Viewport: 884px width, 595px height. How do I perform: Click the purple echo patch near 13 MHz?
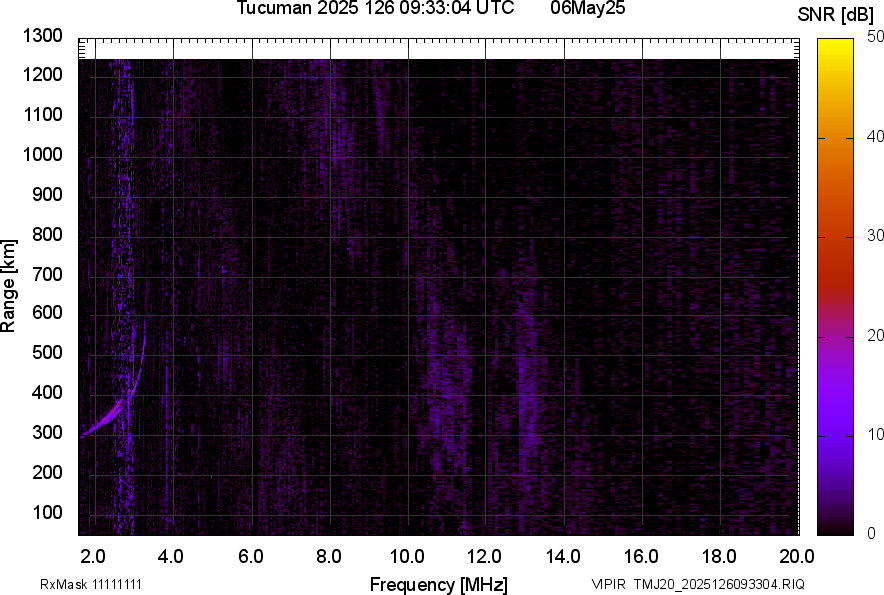coord(528,372)
